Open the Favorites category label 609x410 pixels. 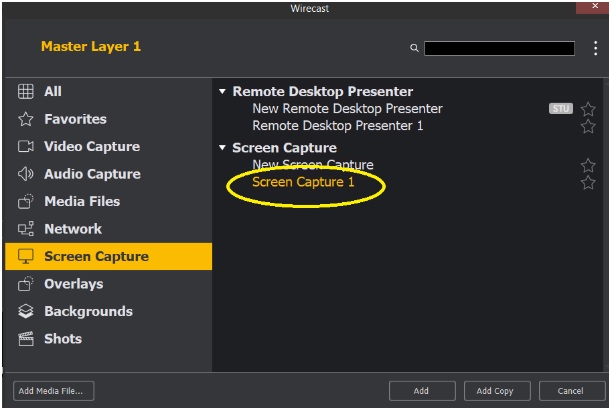point(75,119)
